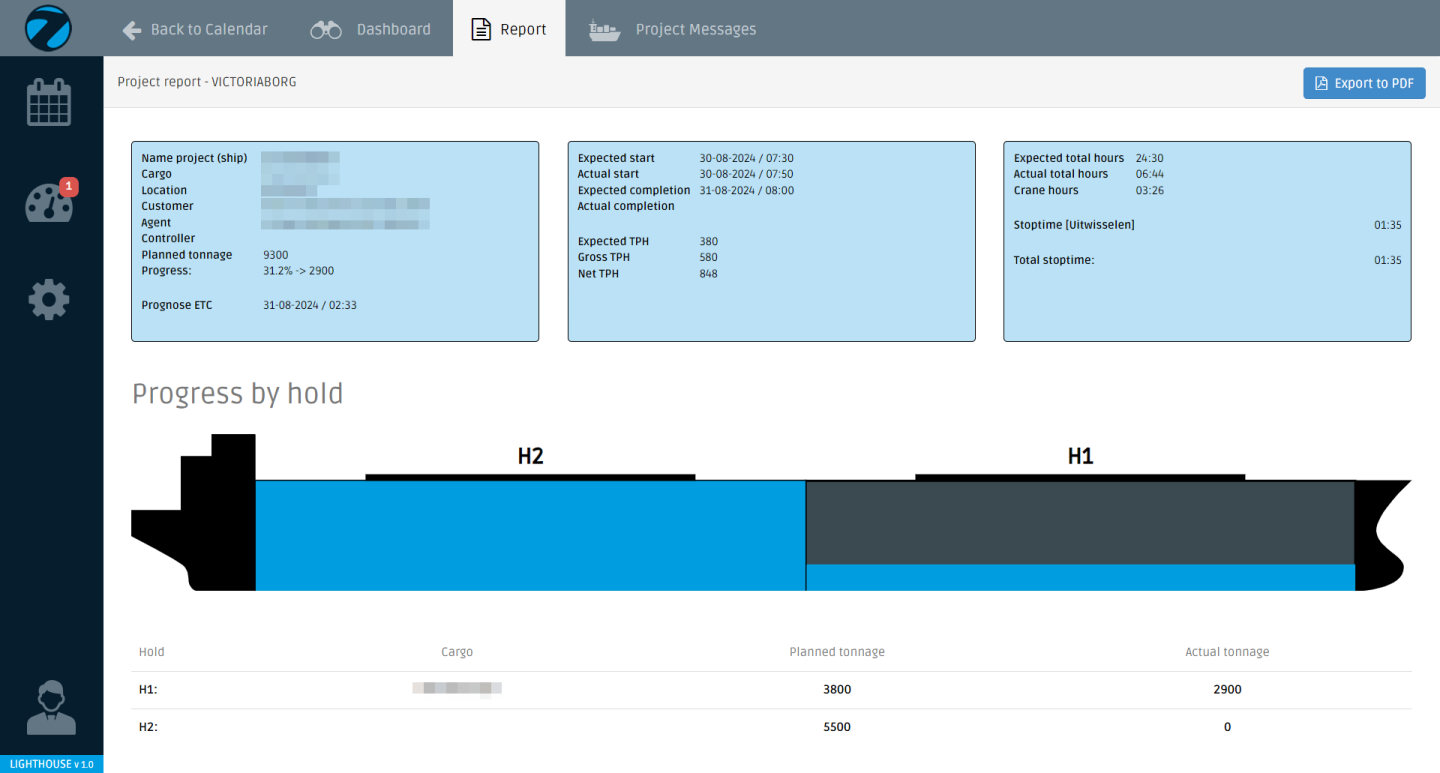
Task: Export the report to PDF
Action: point(1364,83)
